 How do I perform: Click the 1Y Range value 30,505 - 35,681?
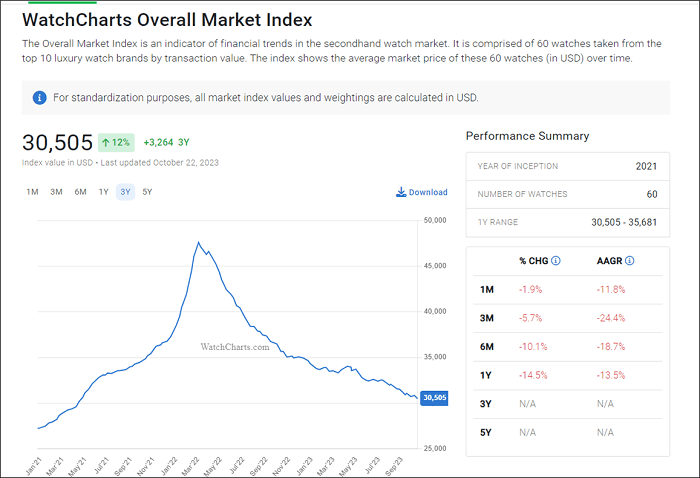click(x=624, y=222)
